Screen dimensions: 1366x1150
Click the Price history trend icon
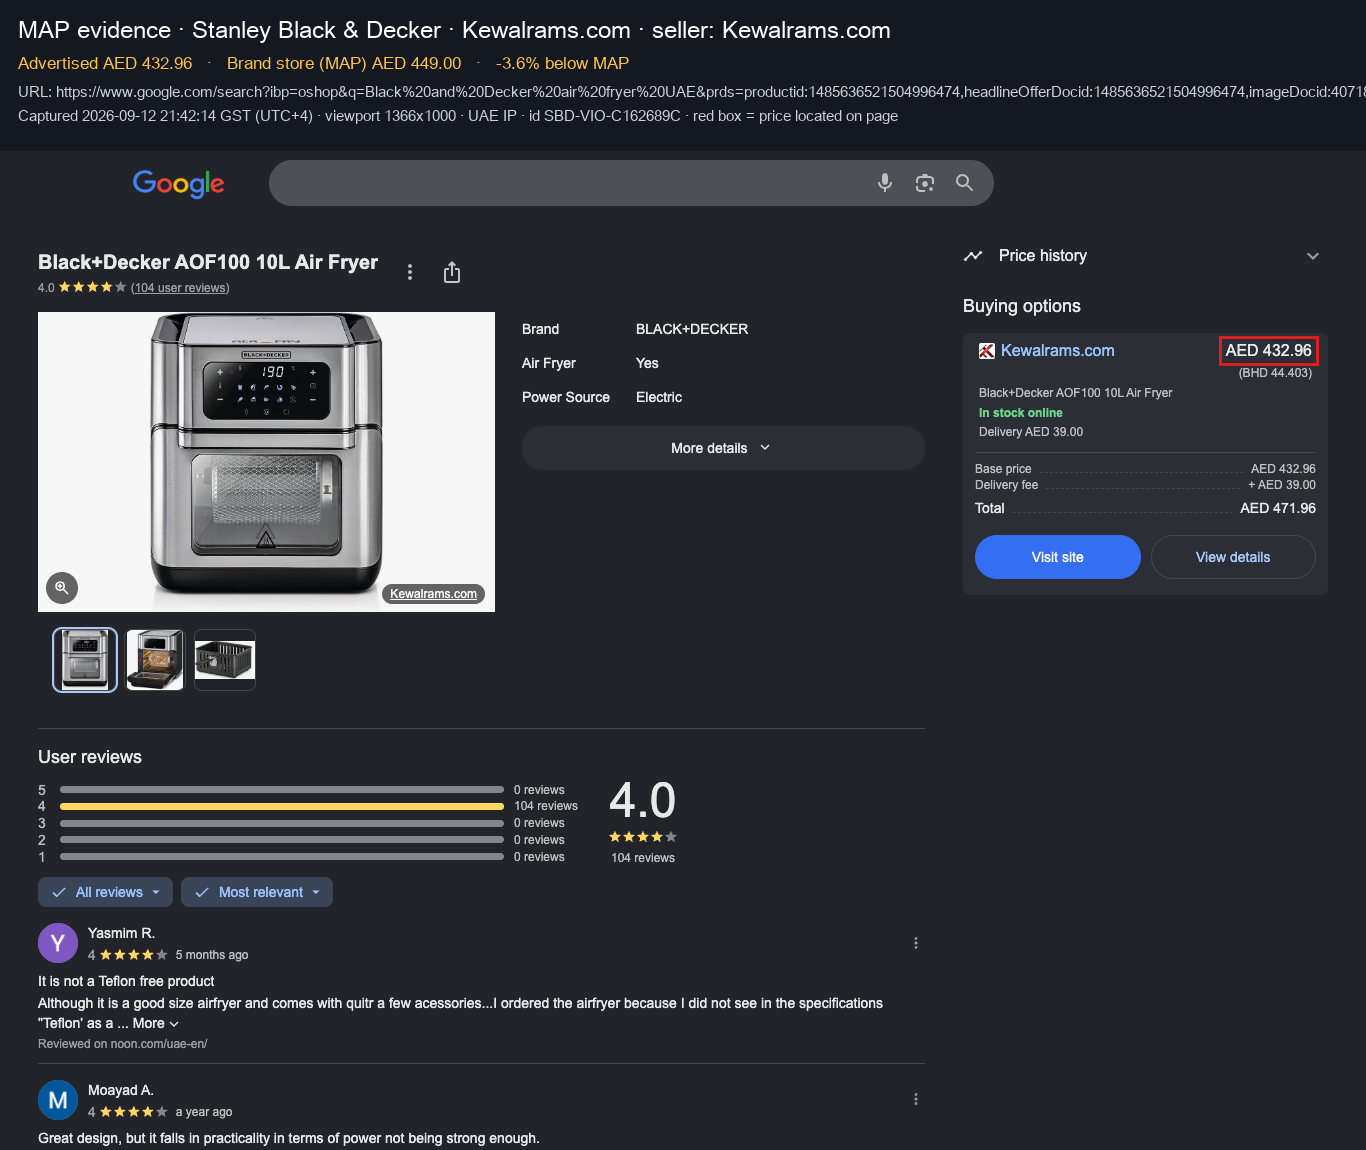coord(973,256)
